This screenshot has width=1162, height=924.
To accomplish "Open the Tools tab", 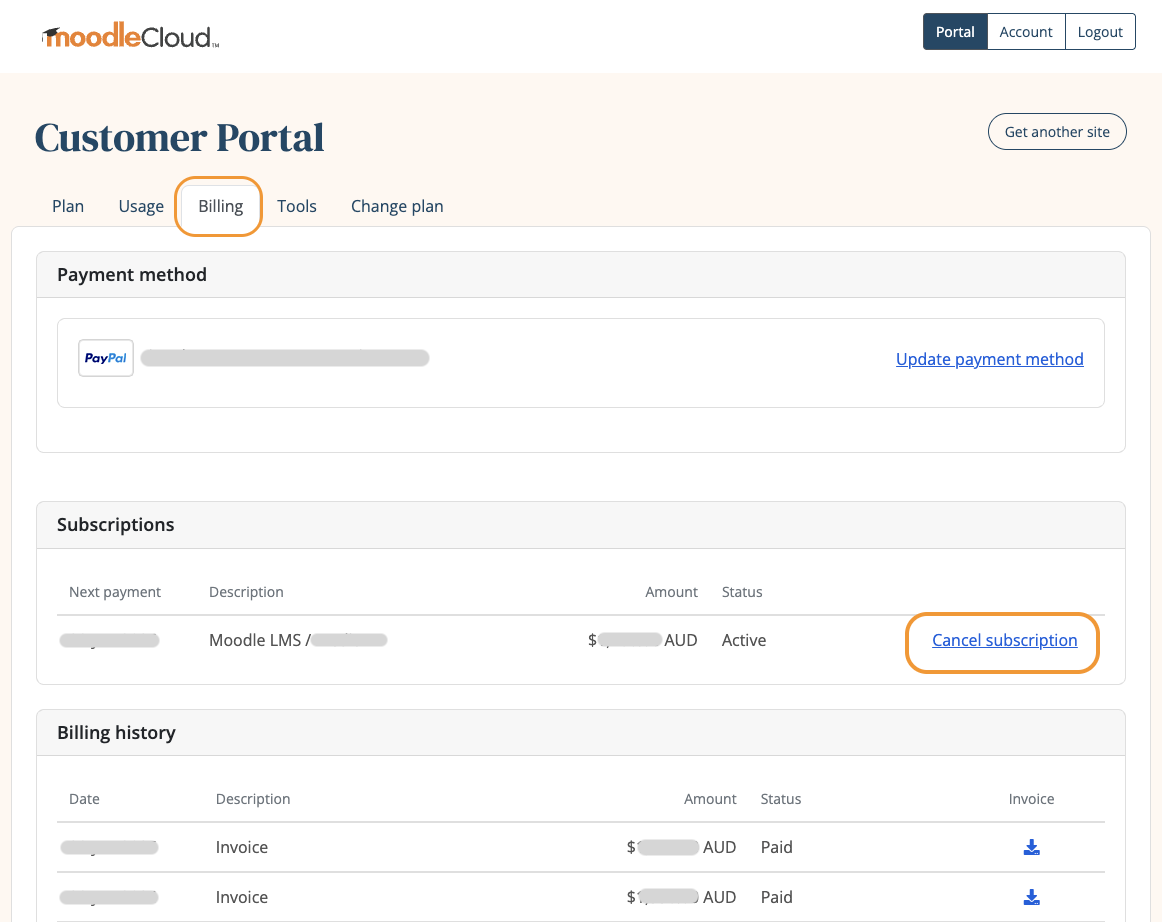I will [297, 206].
